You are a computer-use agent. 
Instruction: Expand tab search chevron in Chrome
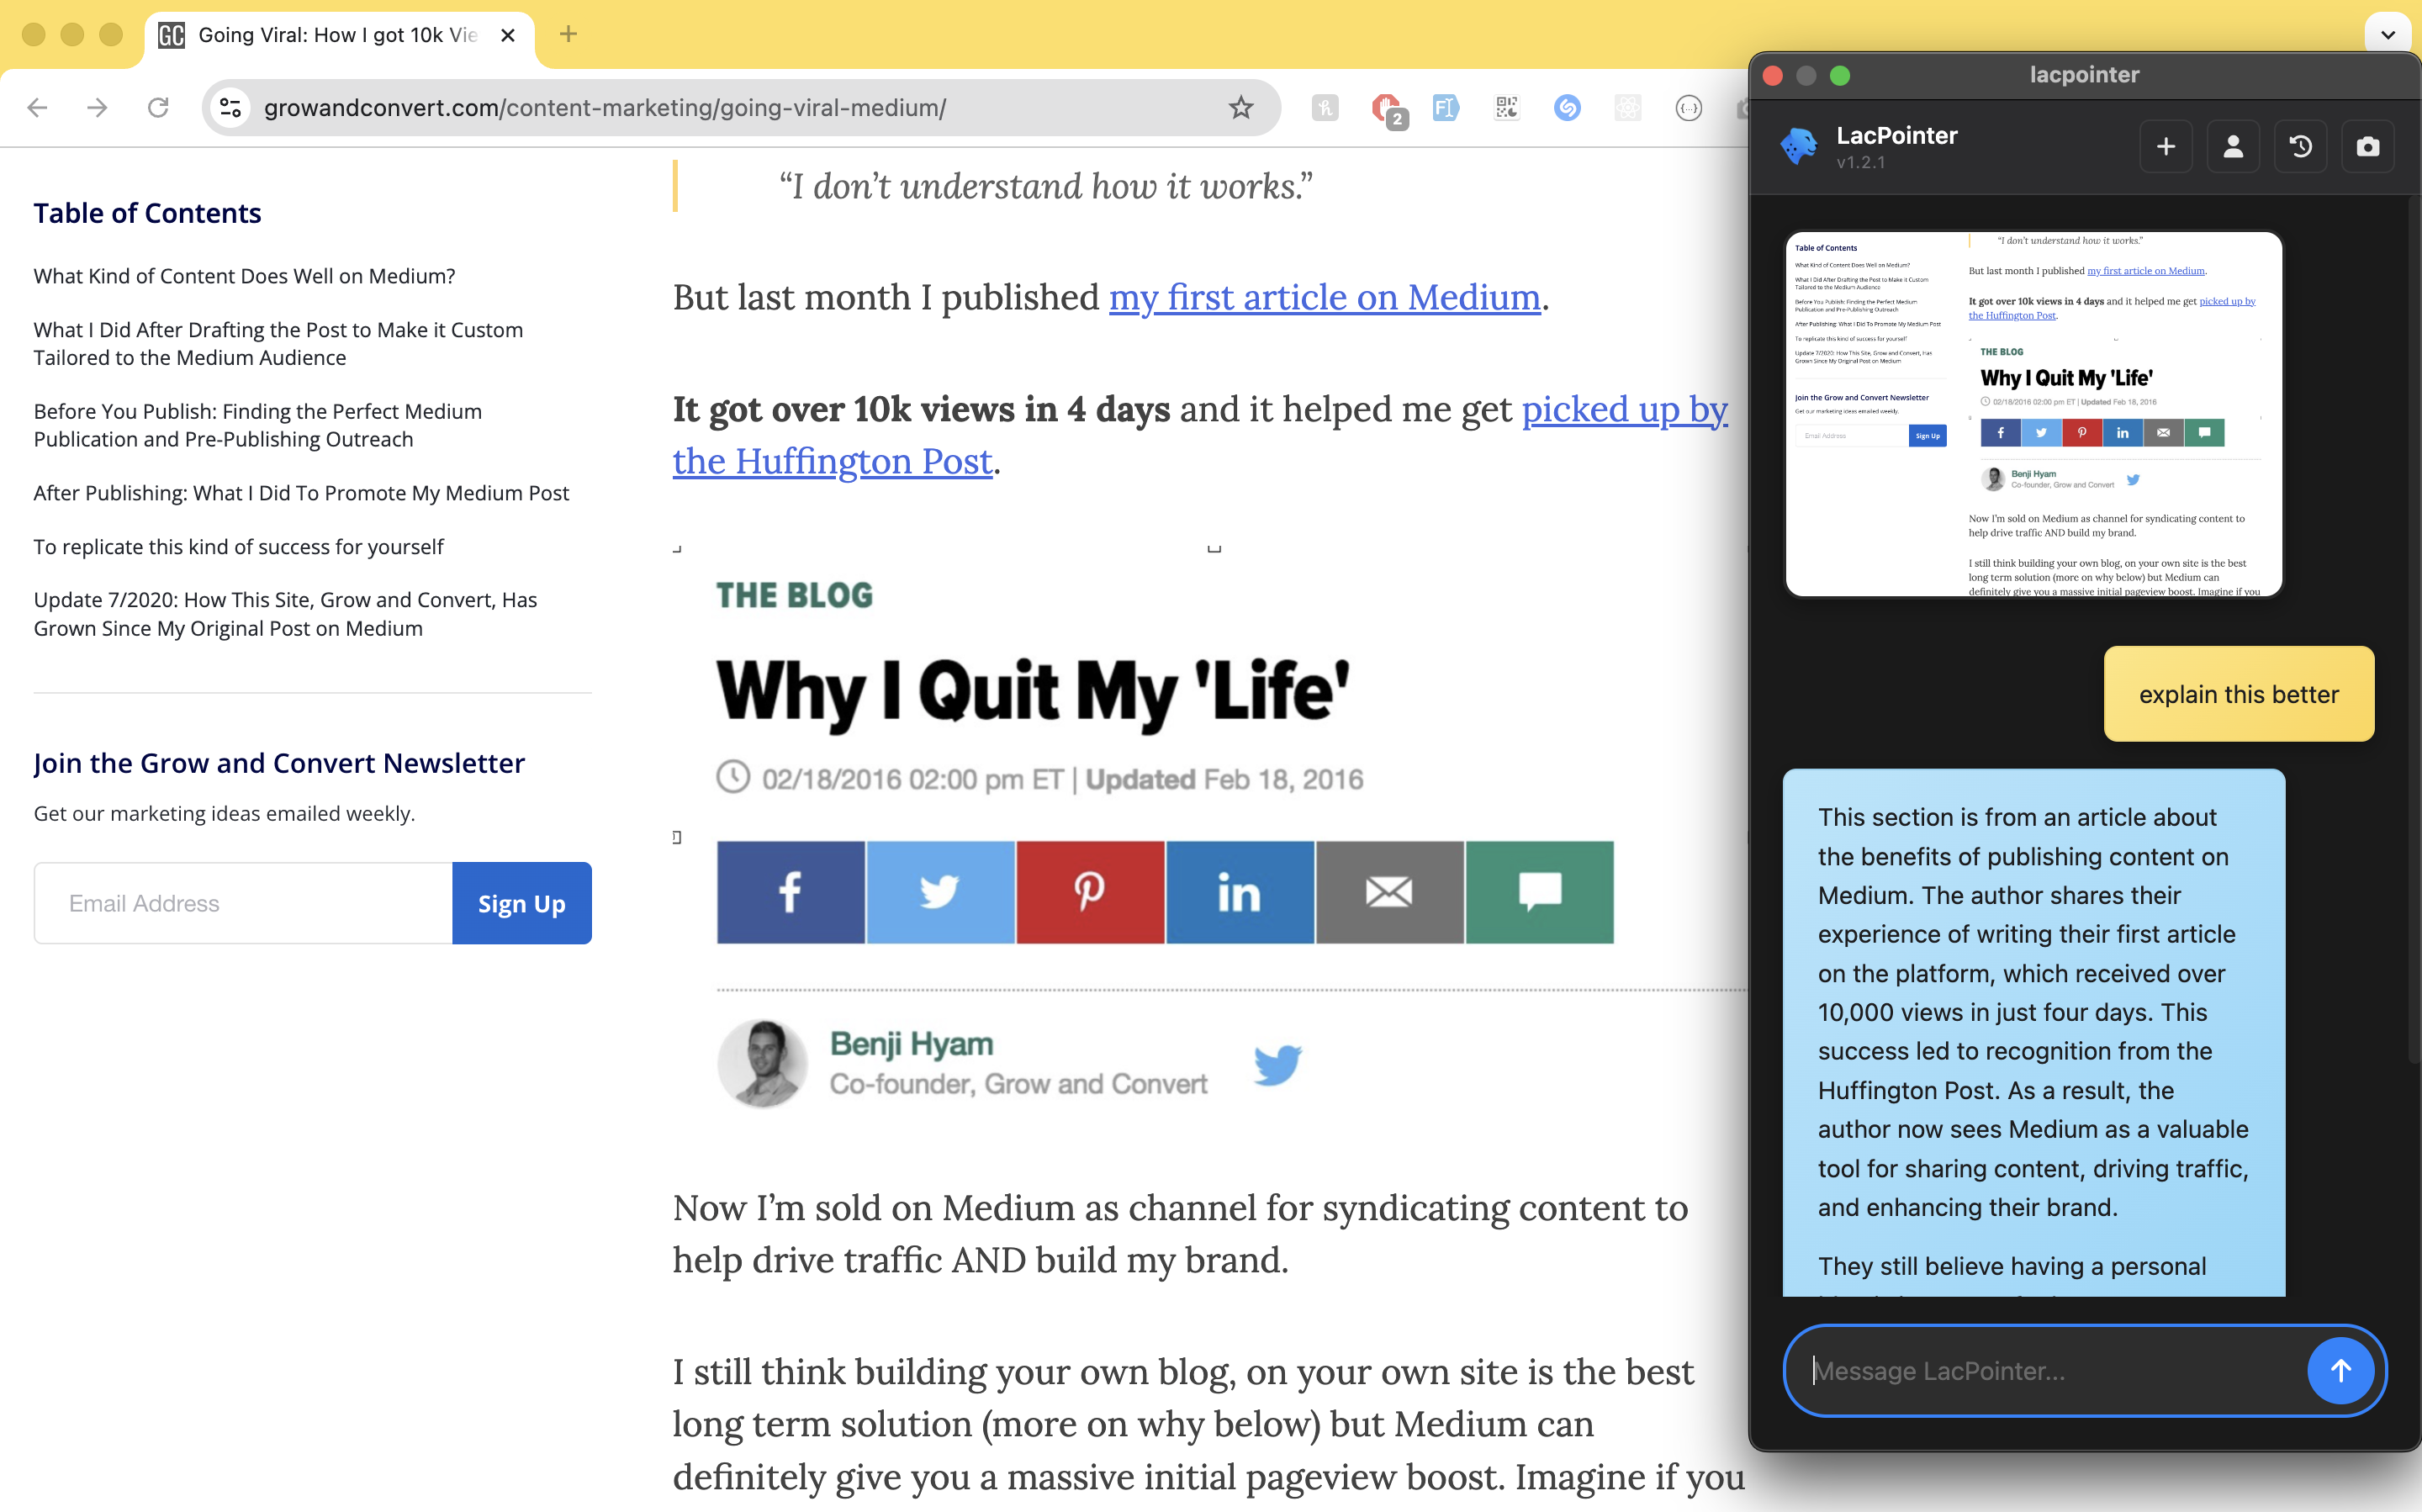click(x=2387, y=34)
